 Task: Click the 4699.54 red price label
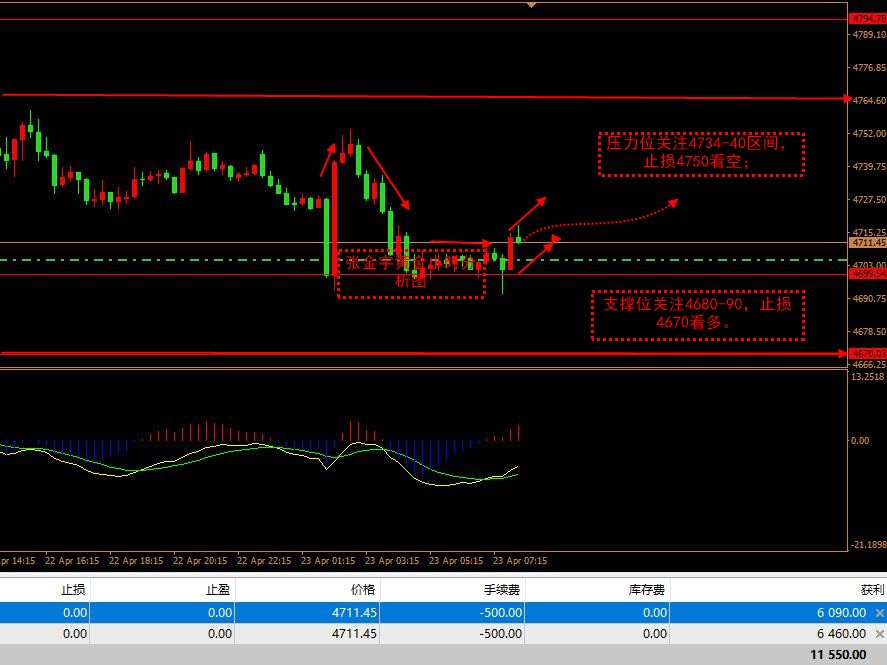tap(866, 273)
